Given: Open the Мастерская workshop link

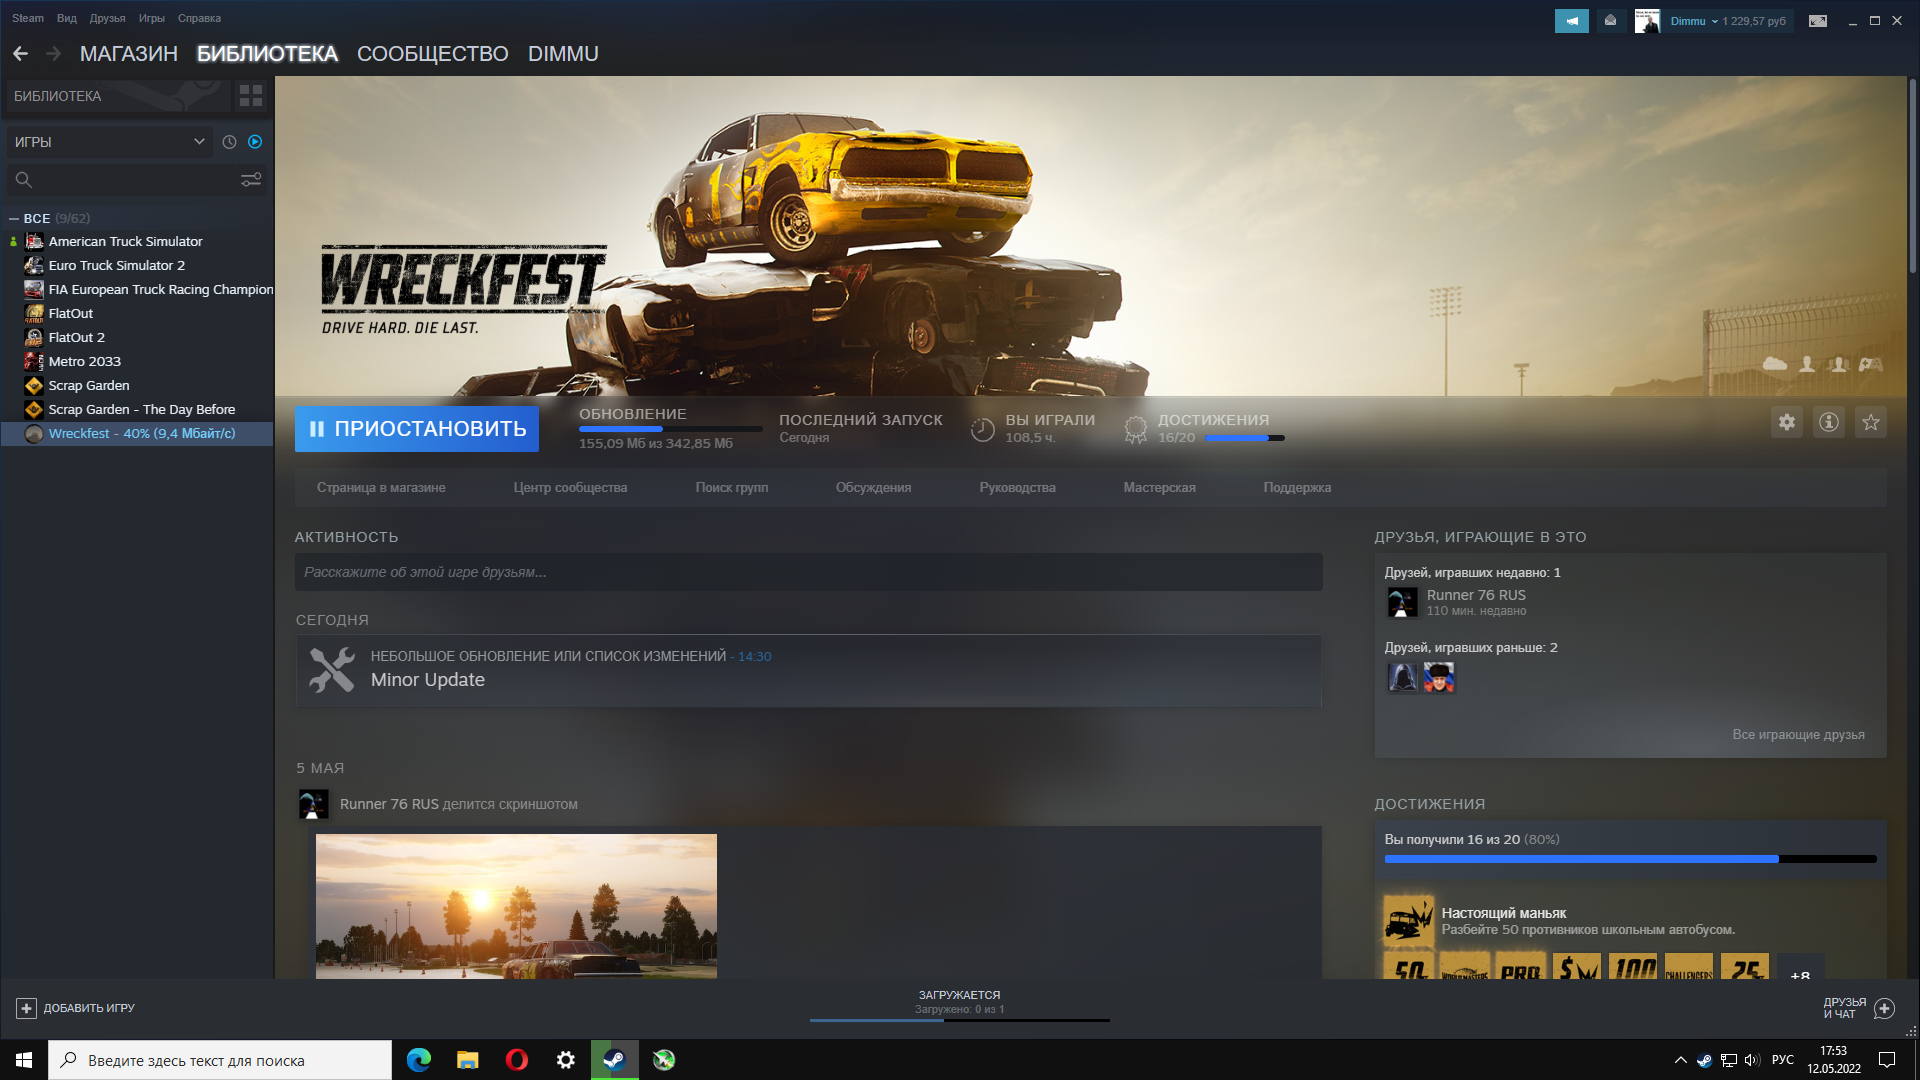Looking at the screenshot, I should [1159, 488].
